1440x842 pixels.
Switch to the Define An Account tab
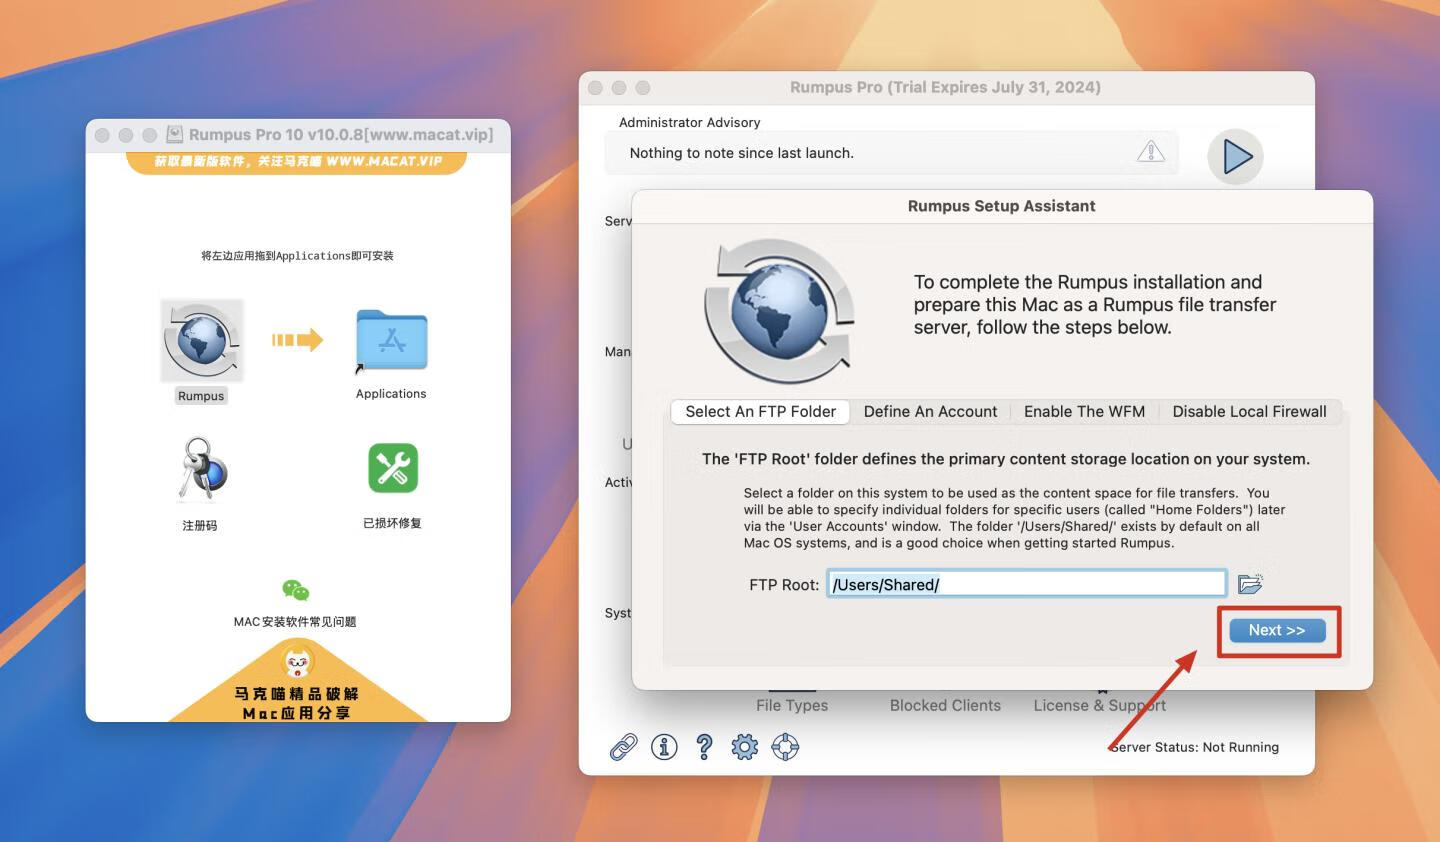[x=930, y=411]
